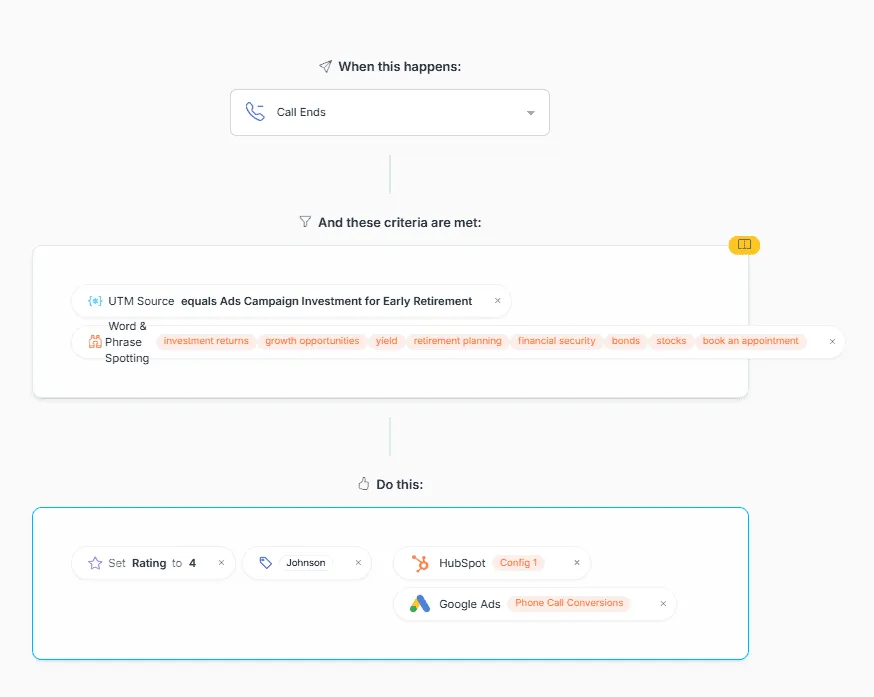The image size is (874, 697).
Task: Click the UTM Source equals criterion text
Action: 290,301
